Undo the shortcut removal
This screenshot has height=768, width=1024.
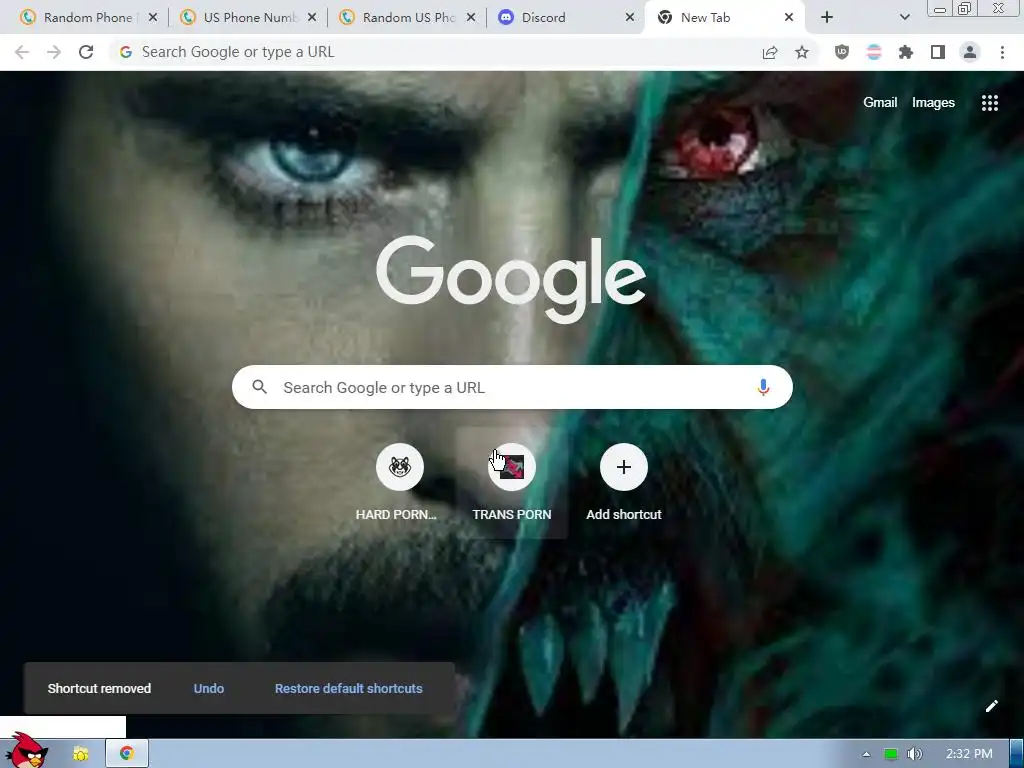209,688
